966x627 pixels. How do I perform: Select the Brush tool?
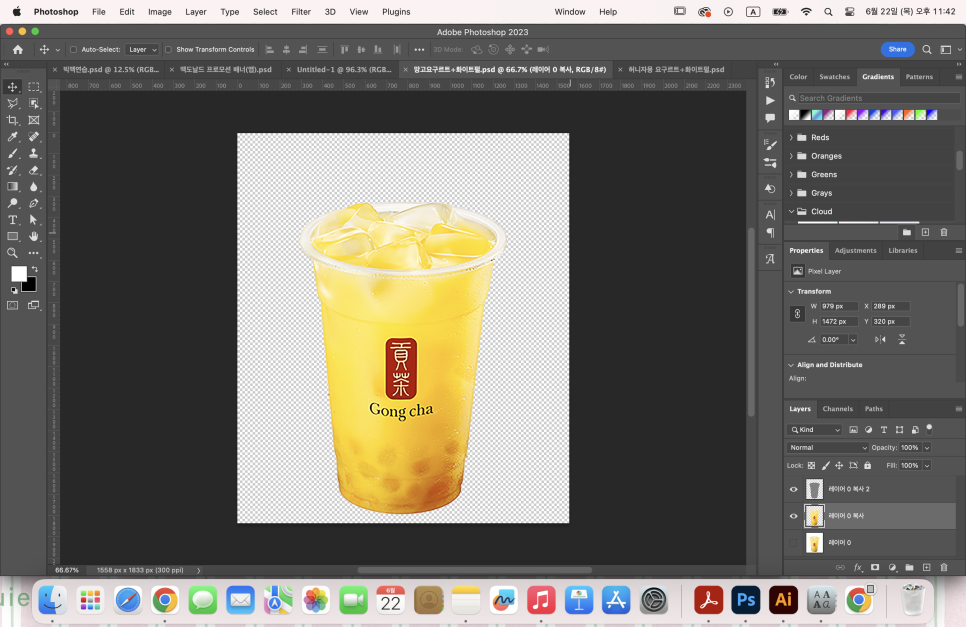pos(12,153)
